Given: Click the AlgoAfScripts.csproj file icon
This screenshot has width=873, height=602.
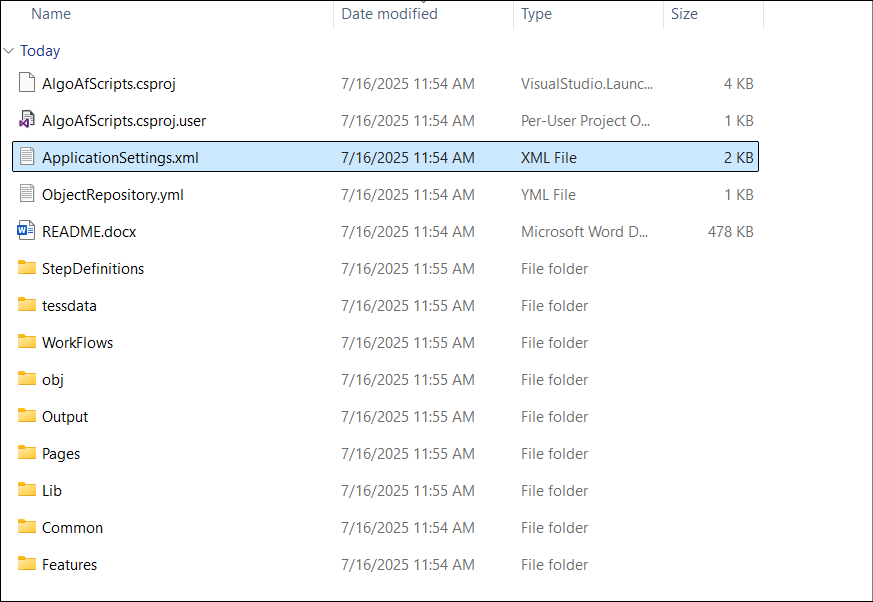Looking at the screenshot, I should coord(27,82).
